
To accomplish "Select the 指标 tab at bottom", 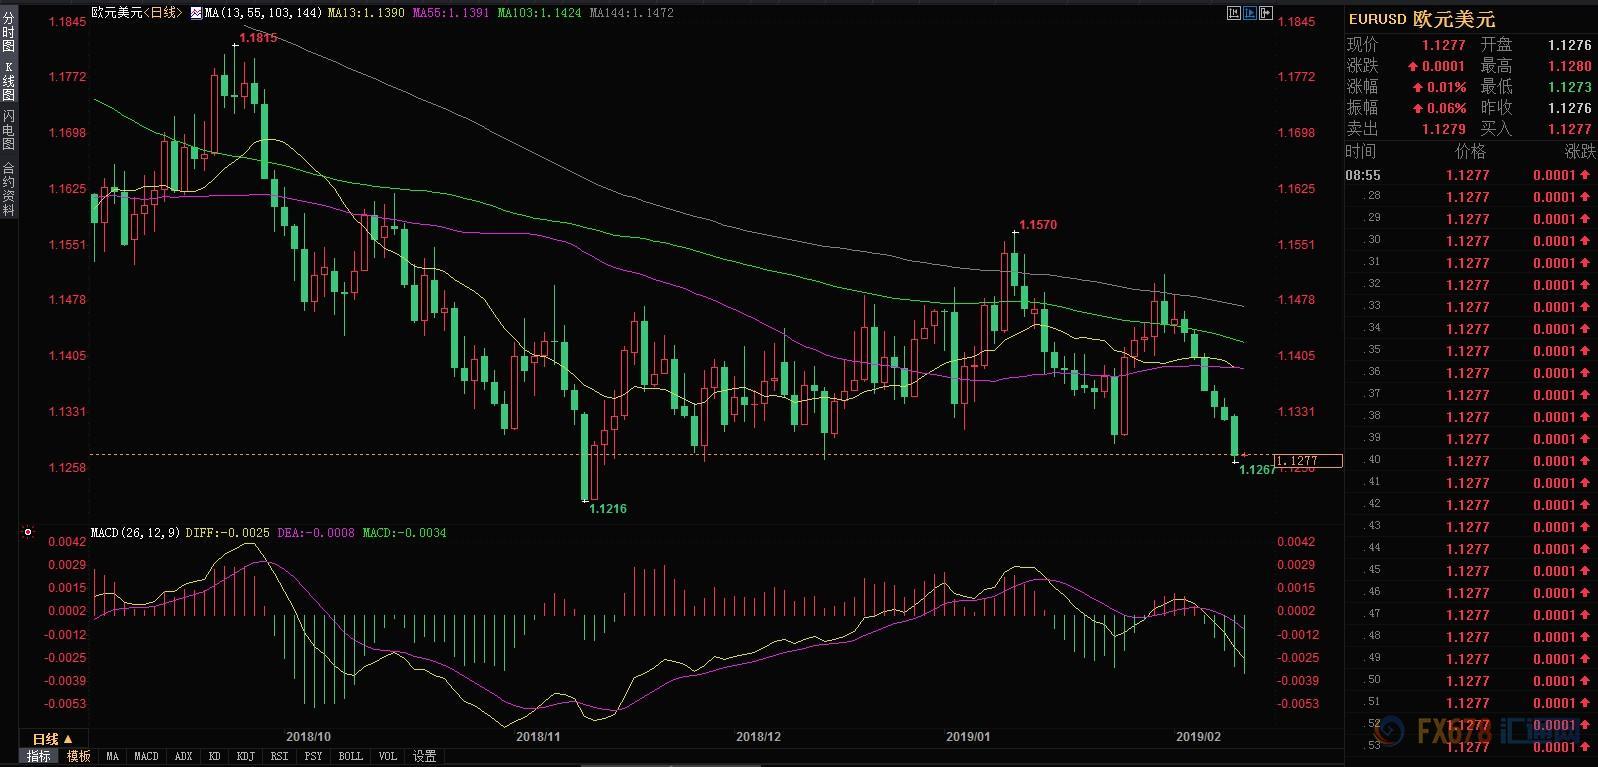I will click(x=39, y=756).
